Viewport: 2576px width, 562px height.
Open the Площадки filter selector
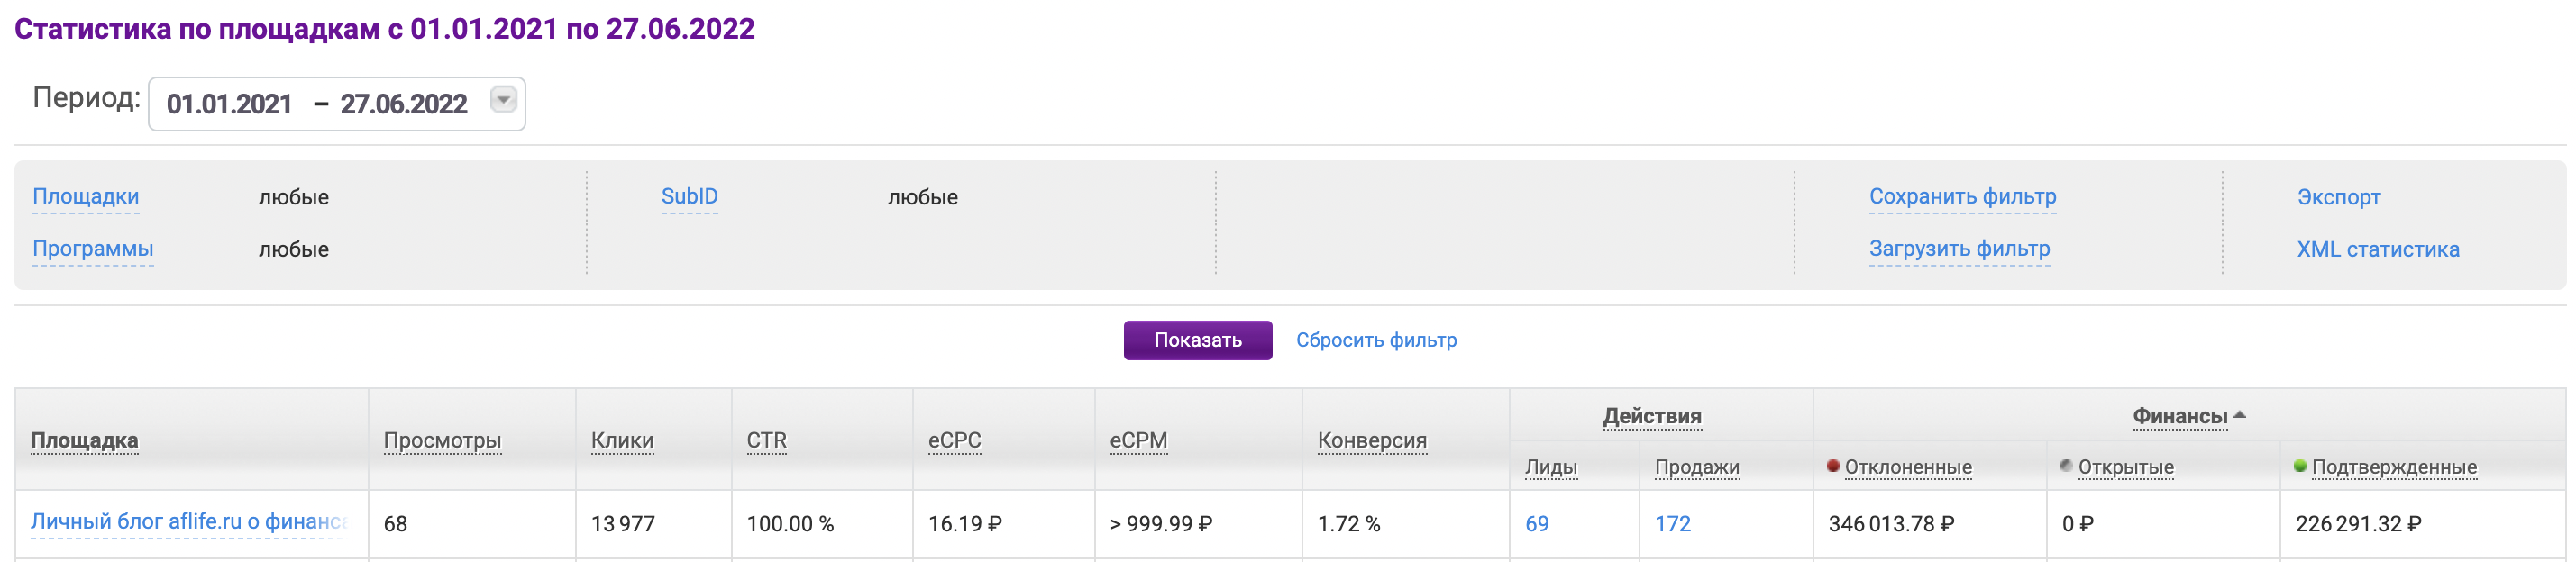85,197
